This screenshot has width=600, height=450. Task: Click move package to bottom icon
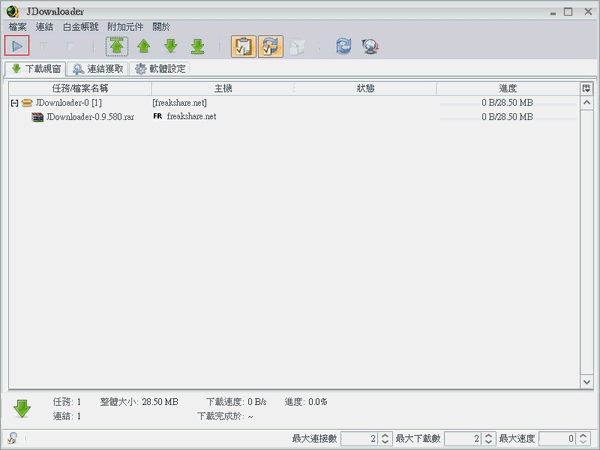(x=197, y=46)
